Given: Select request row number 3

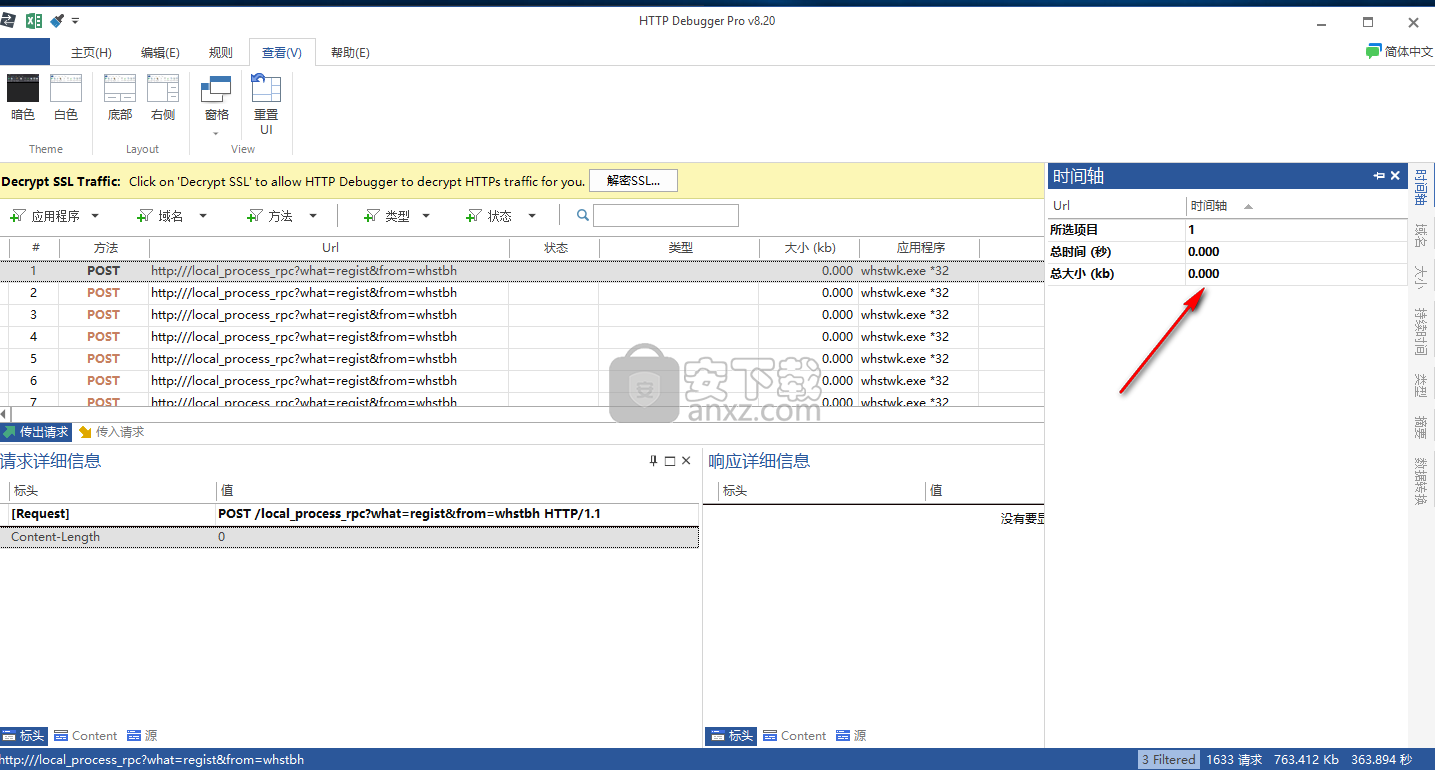Looking at the screenshot, I should (x=522, y=315).
